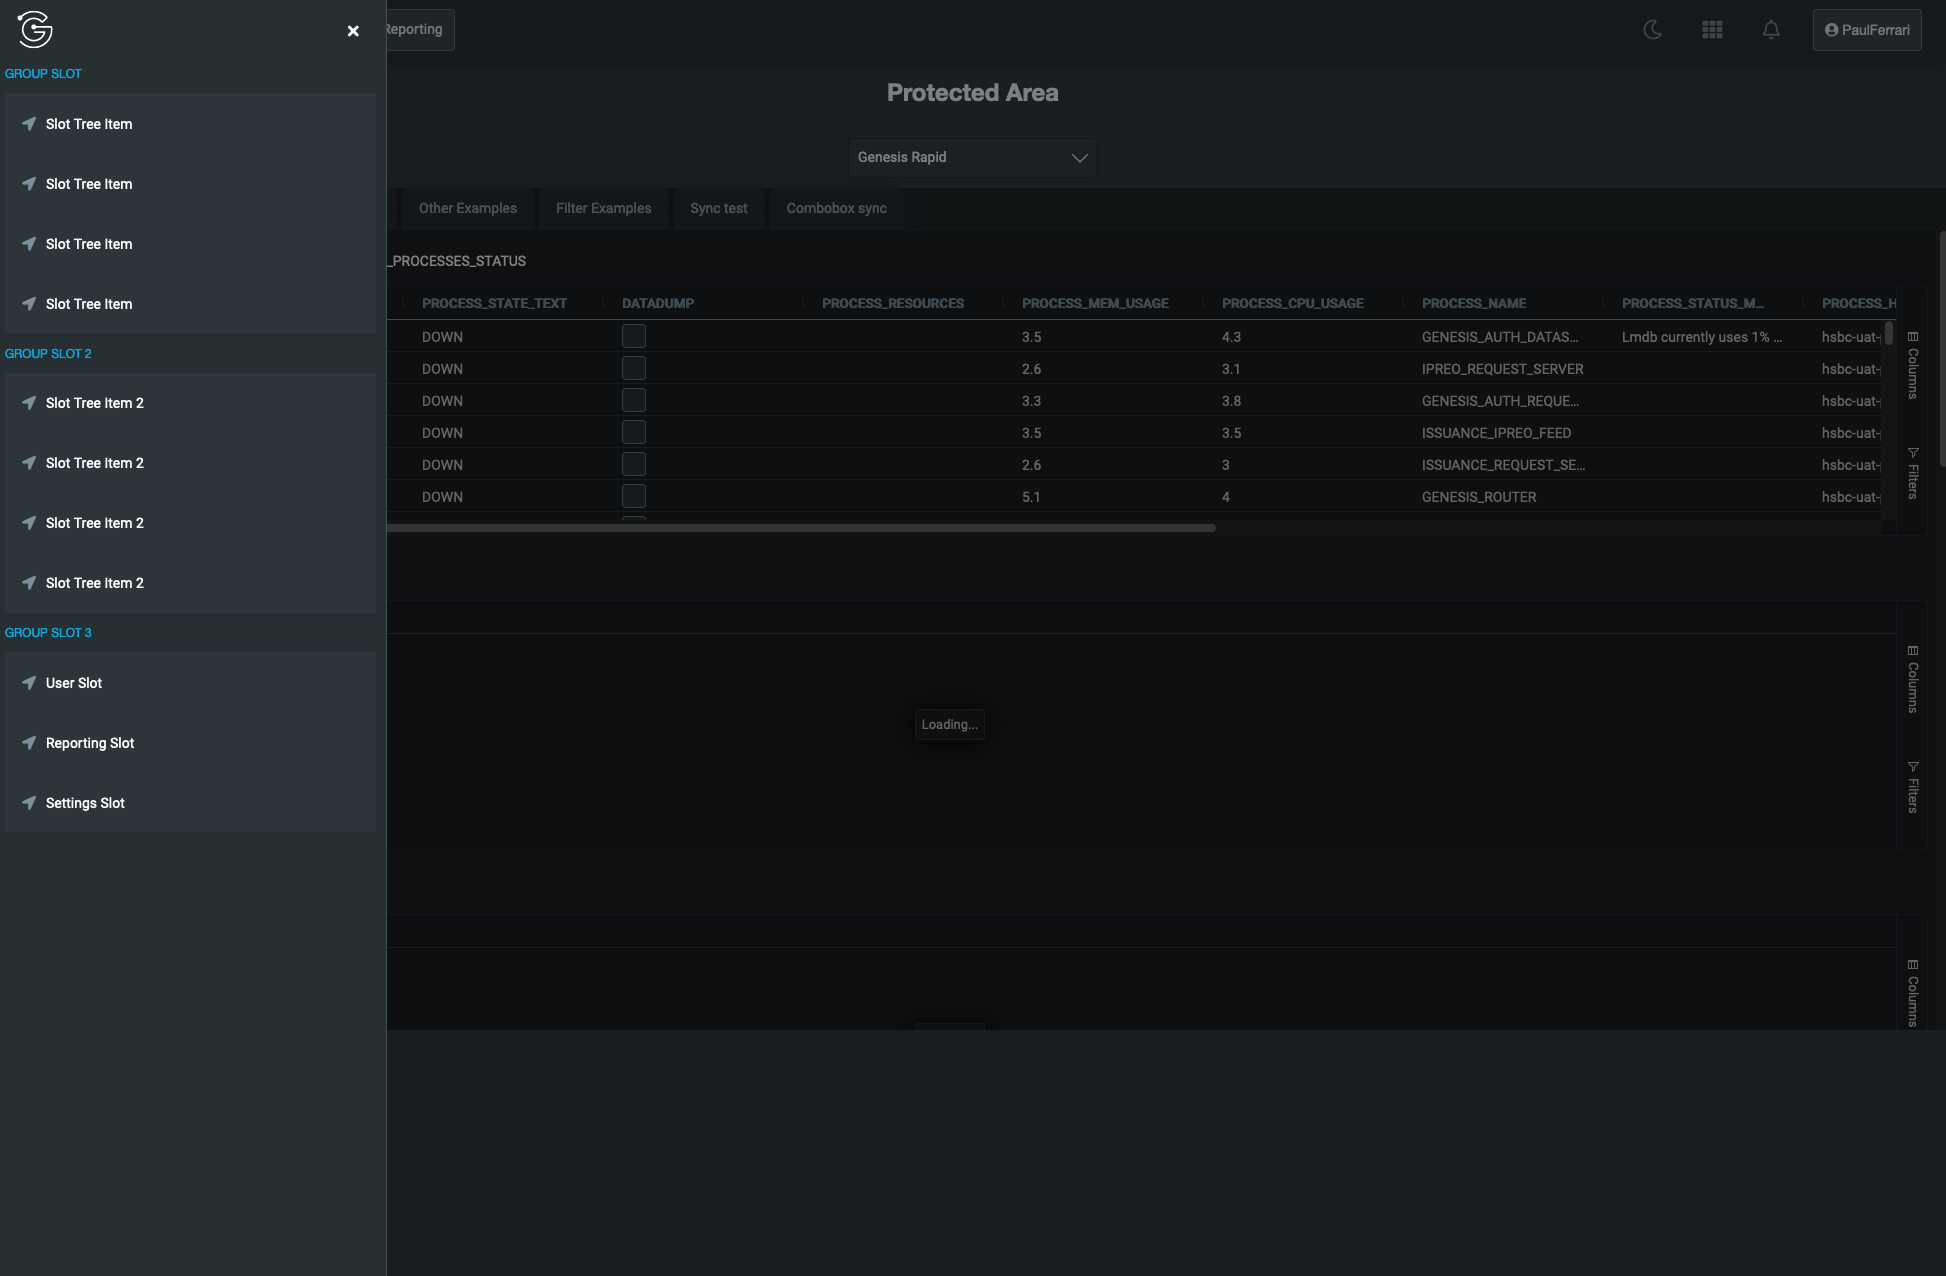Click memory usage value 5.1
This screenshot has height=1276, width=1946.
(1031, 497)
